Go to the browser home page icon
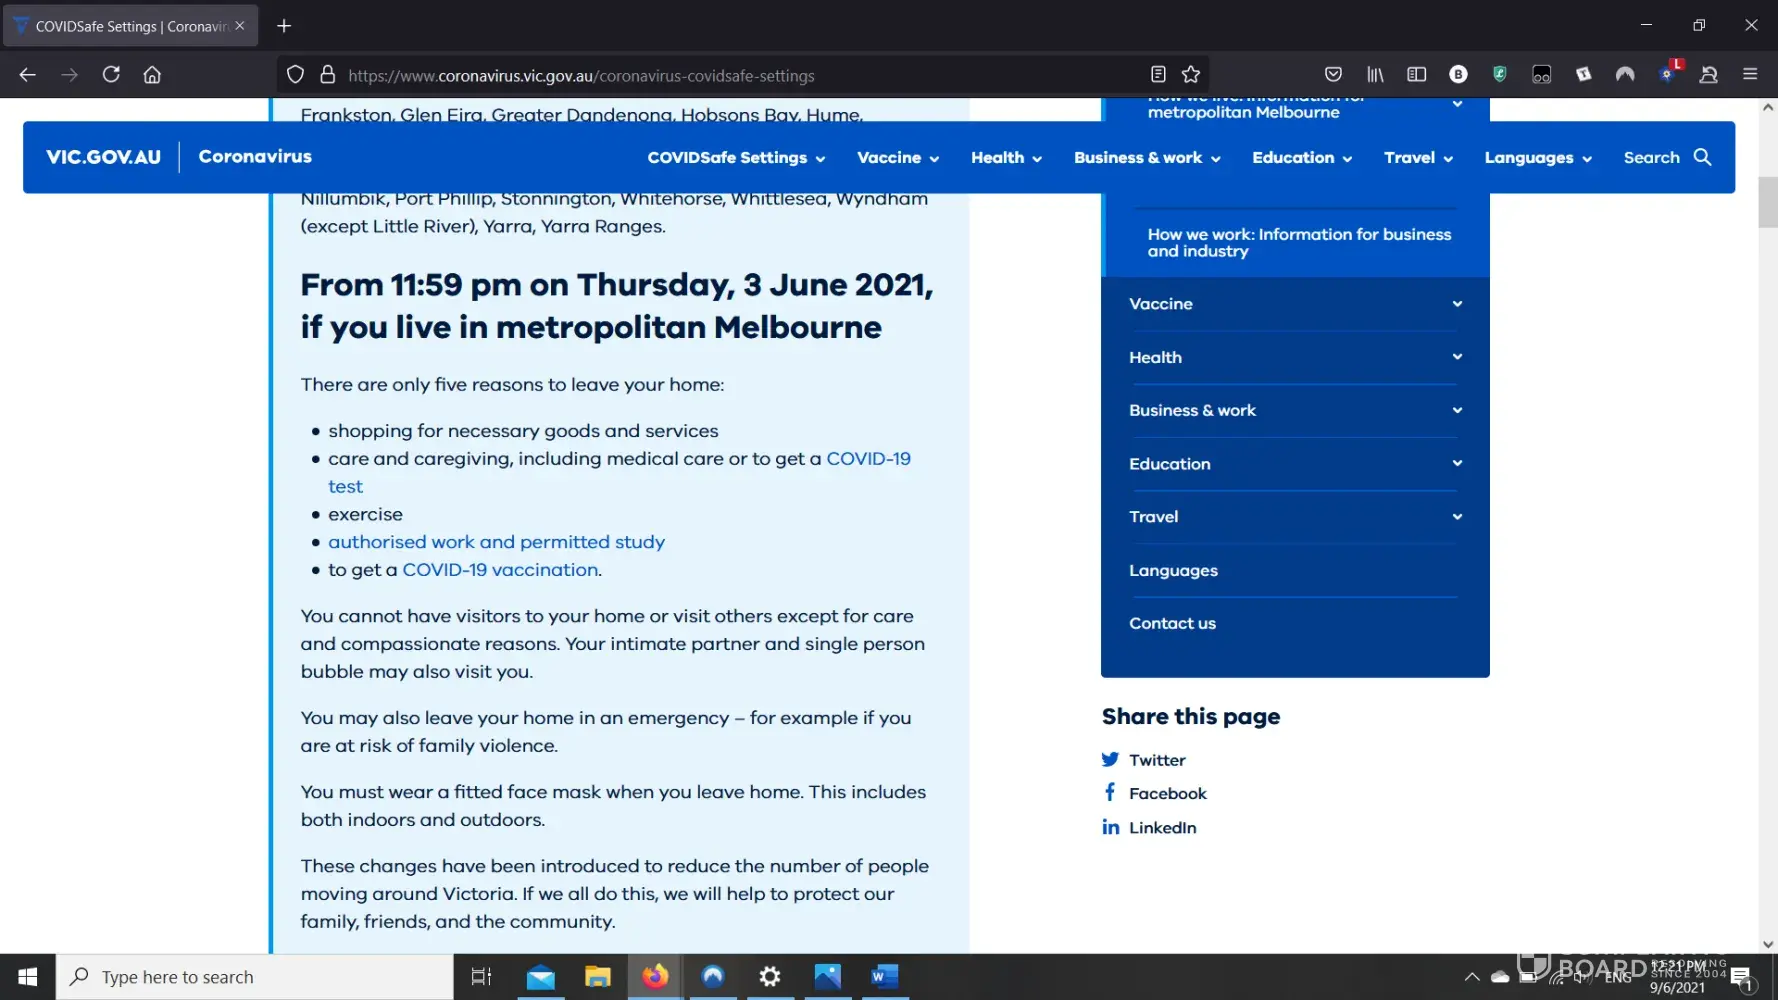This screenshot has width=1778, height=1000. (x=152, y=75)
